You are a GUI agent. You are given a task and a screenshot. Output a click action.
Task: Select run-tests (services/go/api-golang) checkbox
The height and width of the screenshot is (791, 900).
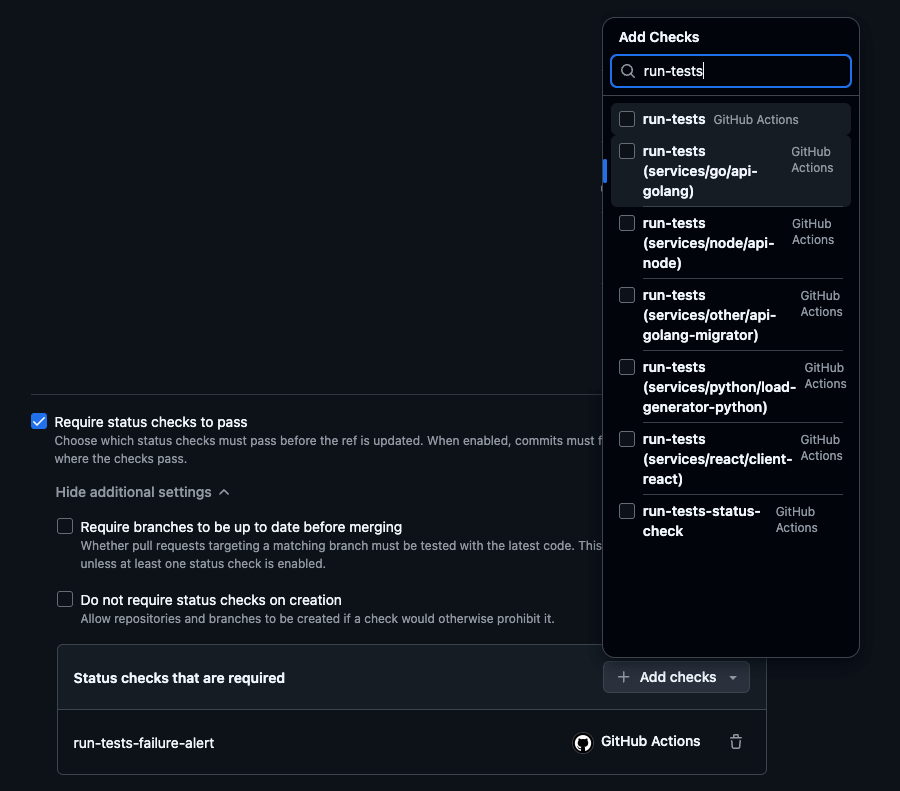pos(627,151)
